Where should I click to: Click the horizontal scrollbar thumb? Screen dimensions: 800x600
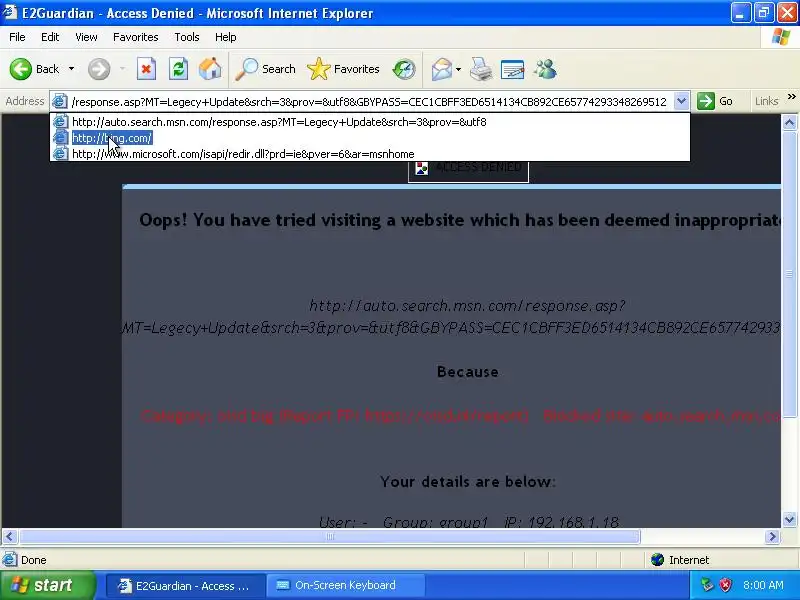[330, 536]
